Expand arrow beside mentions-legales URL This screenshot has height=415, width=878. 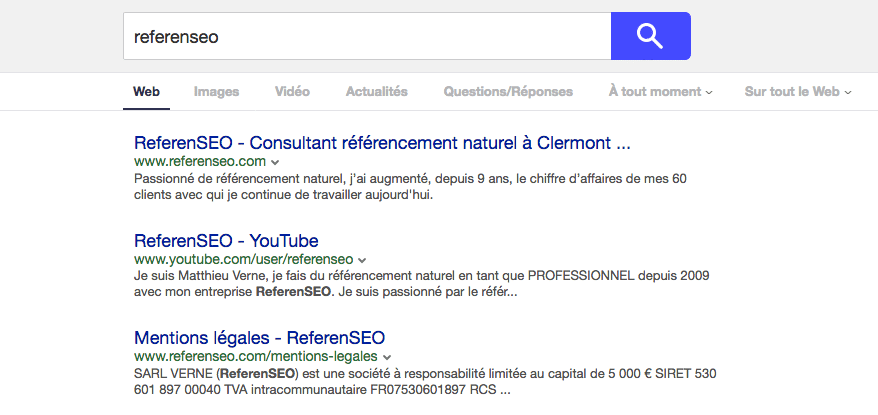pos(386,357)
